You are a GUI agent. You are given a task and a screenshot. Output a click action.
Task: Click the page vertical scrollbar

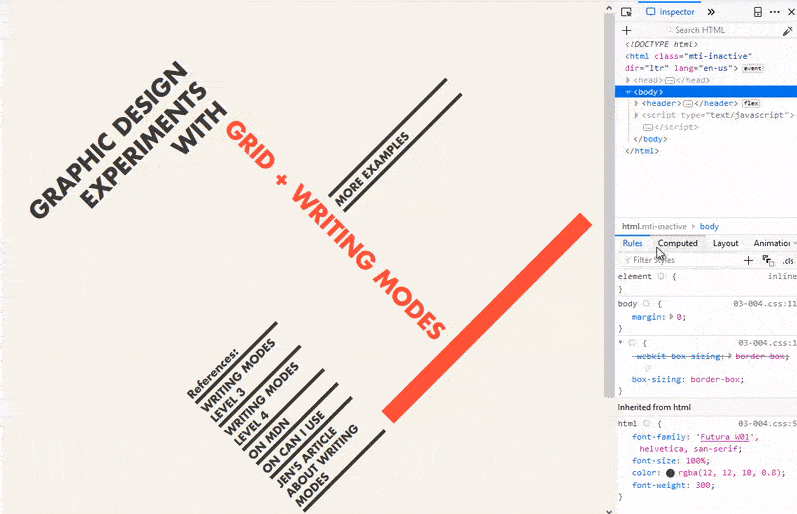(x=609, y=203)
